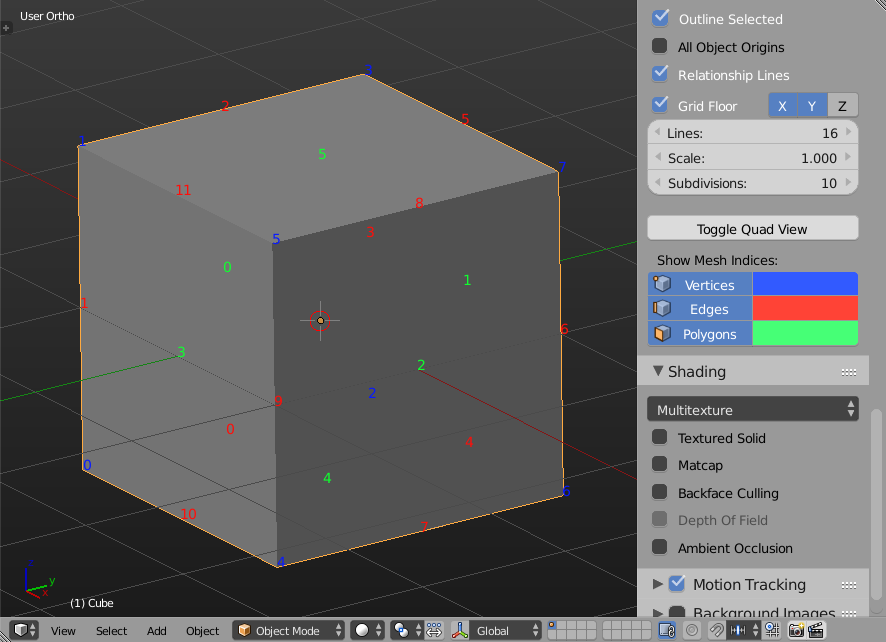
Task: Increase the Subdivisions value with right arrow
Action: 848,183
